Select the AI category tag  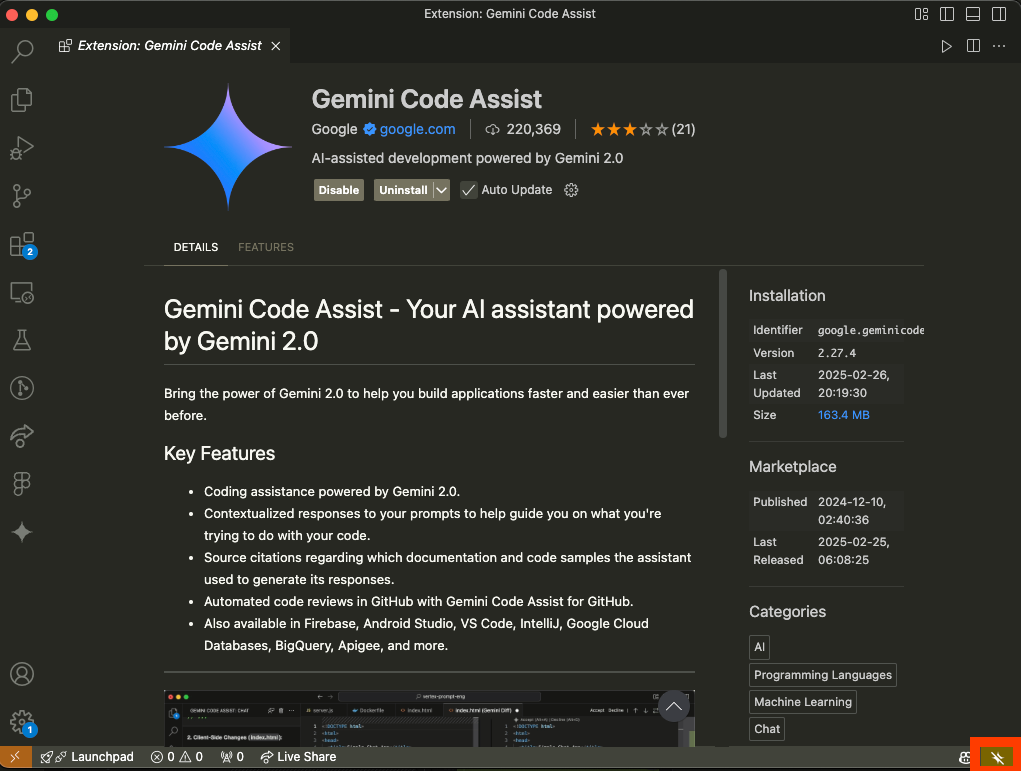(x=759, y=647)
